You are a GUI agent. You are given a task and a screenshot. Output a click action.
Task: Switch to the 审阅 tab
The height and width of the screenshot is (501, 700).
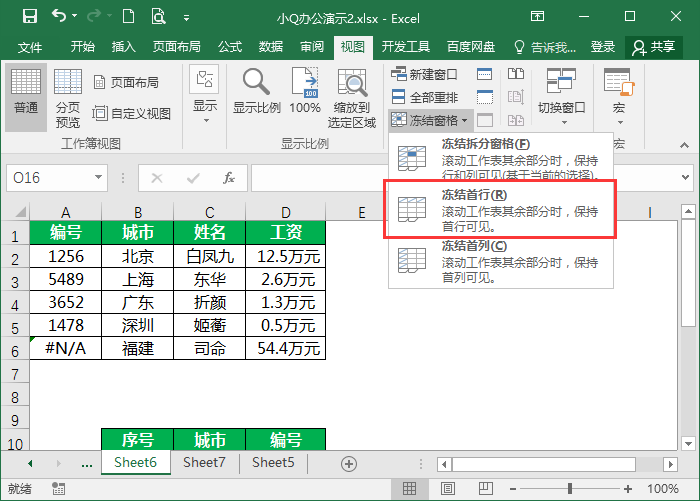coord(312,46)
